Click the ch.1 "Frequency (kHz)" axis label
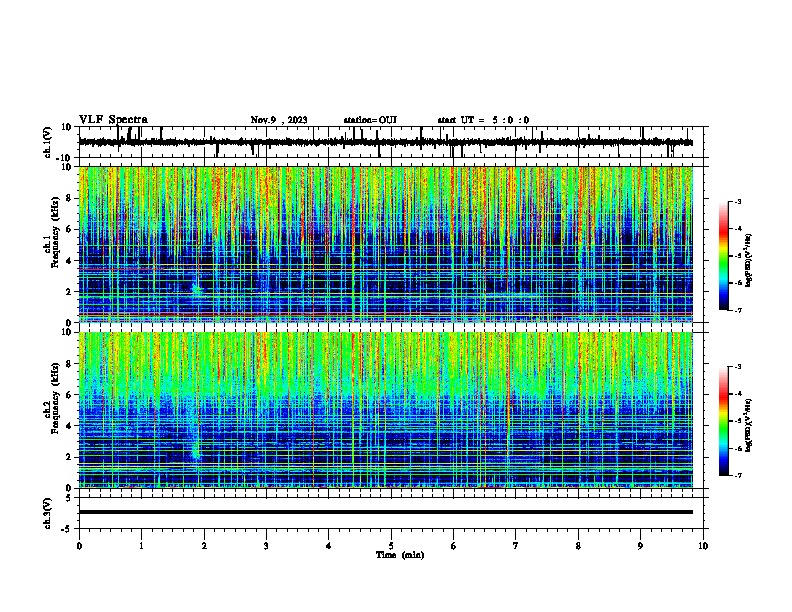 (55, 232)
